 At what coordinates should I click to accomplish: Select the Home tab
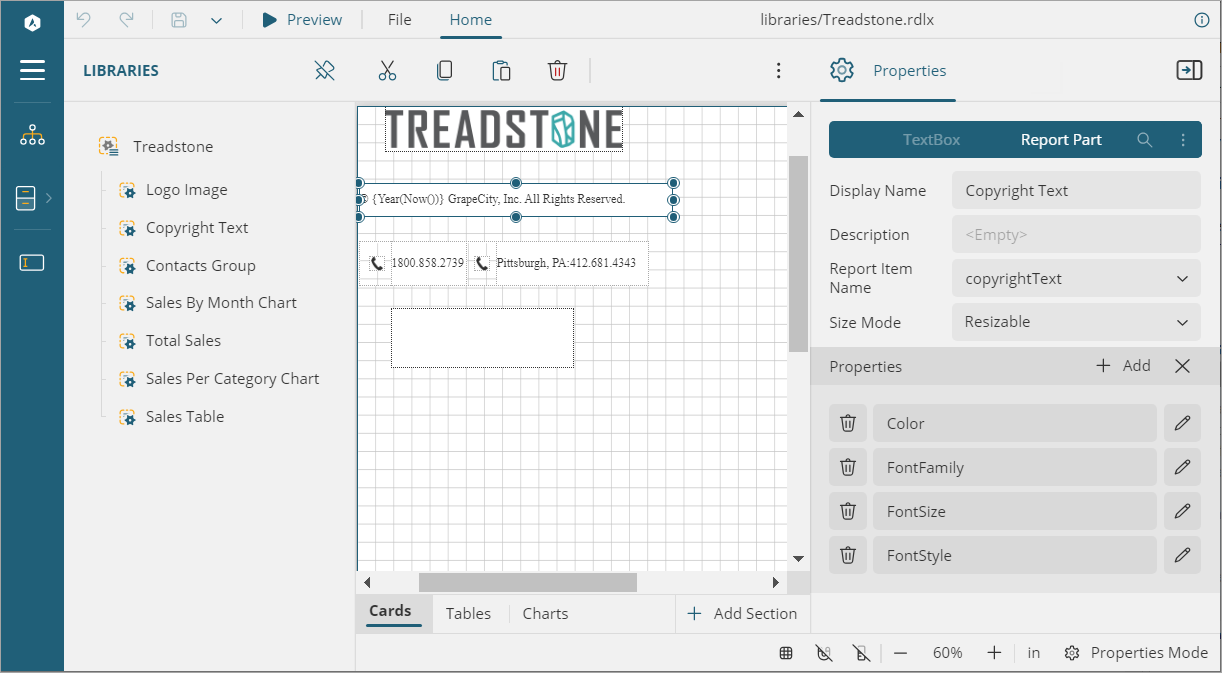[471, 20]
